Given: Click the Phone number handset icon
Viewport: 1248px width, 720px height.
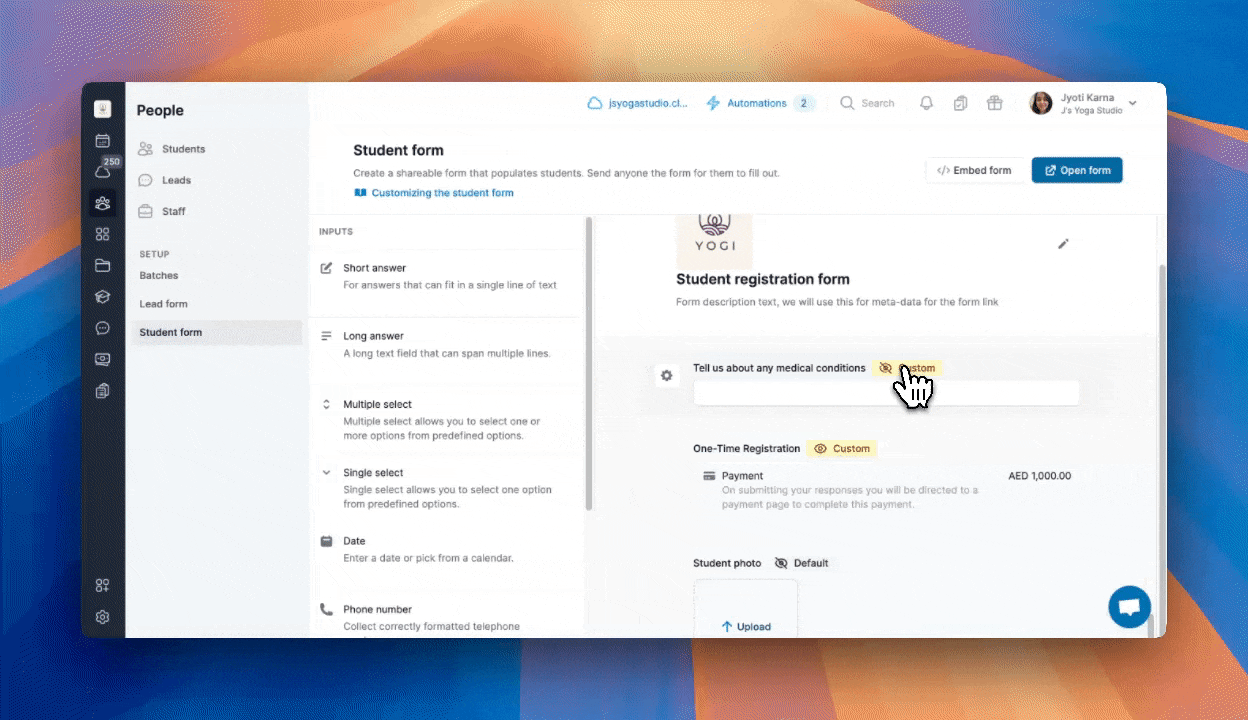Looking at the screenshot, I should 326,609.
